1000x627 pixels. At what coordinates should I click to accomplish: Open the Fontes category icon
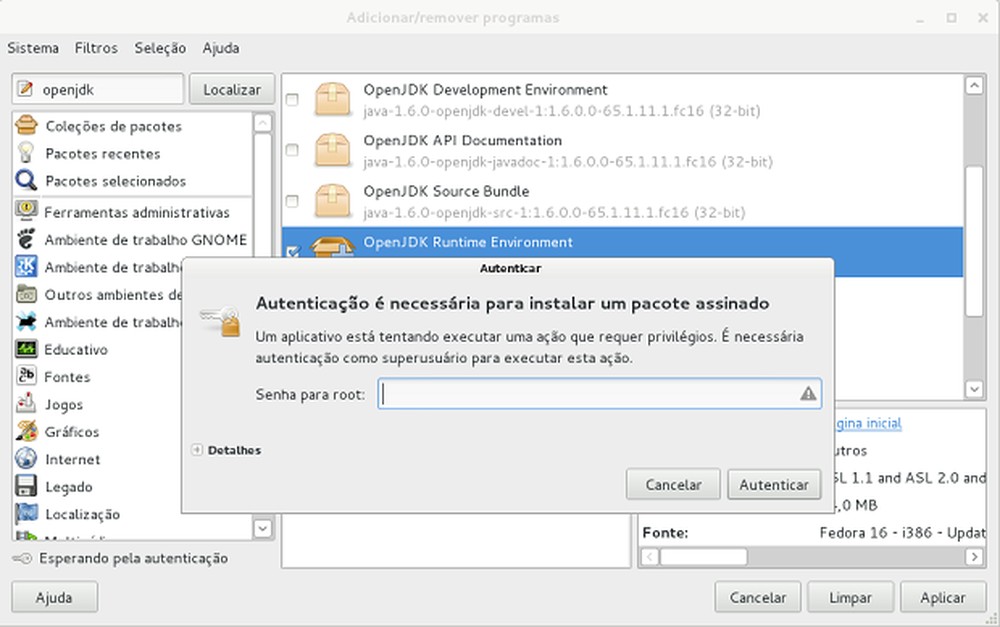pos(28,377)
